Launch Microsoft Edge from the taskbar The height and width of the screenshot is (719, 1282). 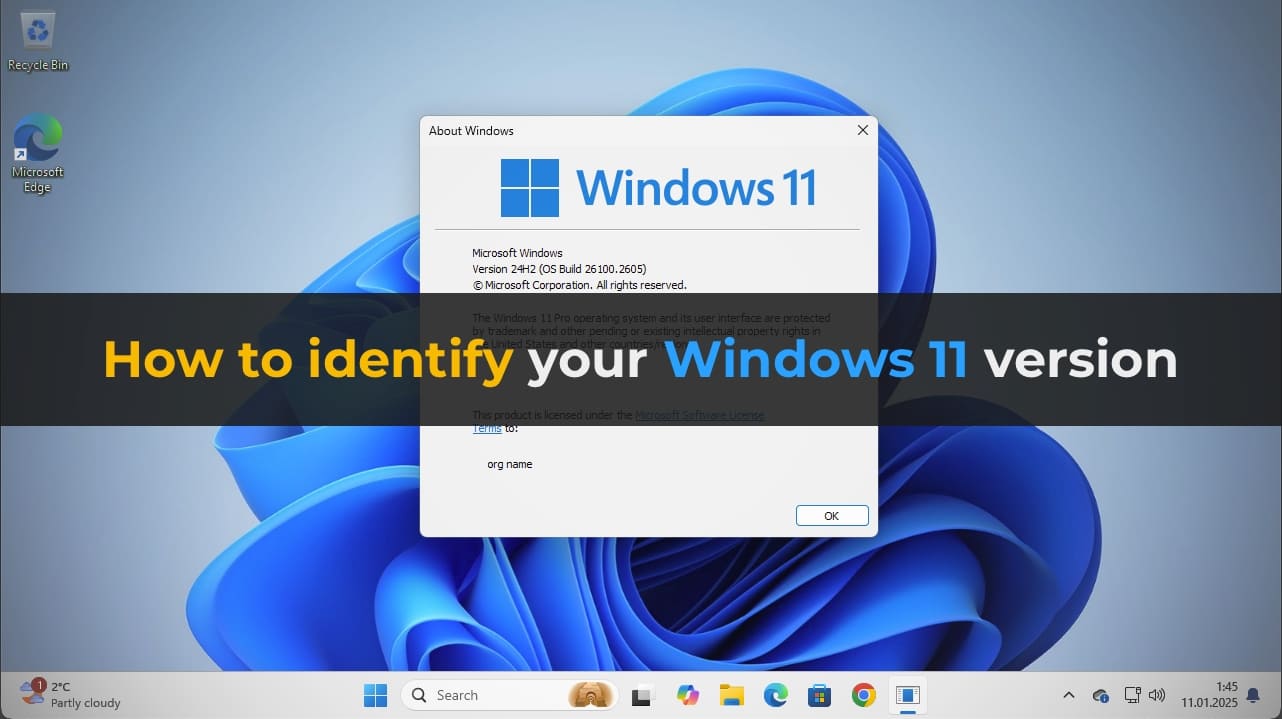tap(776, 695)
